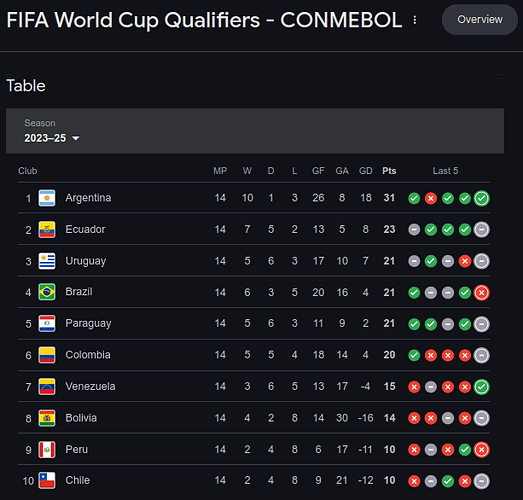The height and width of the screenshot is (500, 523).
Task: Click the Pts column header
Action: point(389,171)
